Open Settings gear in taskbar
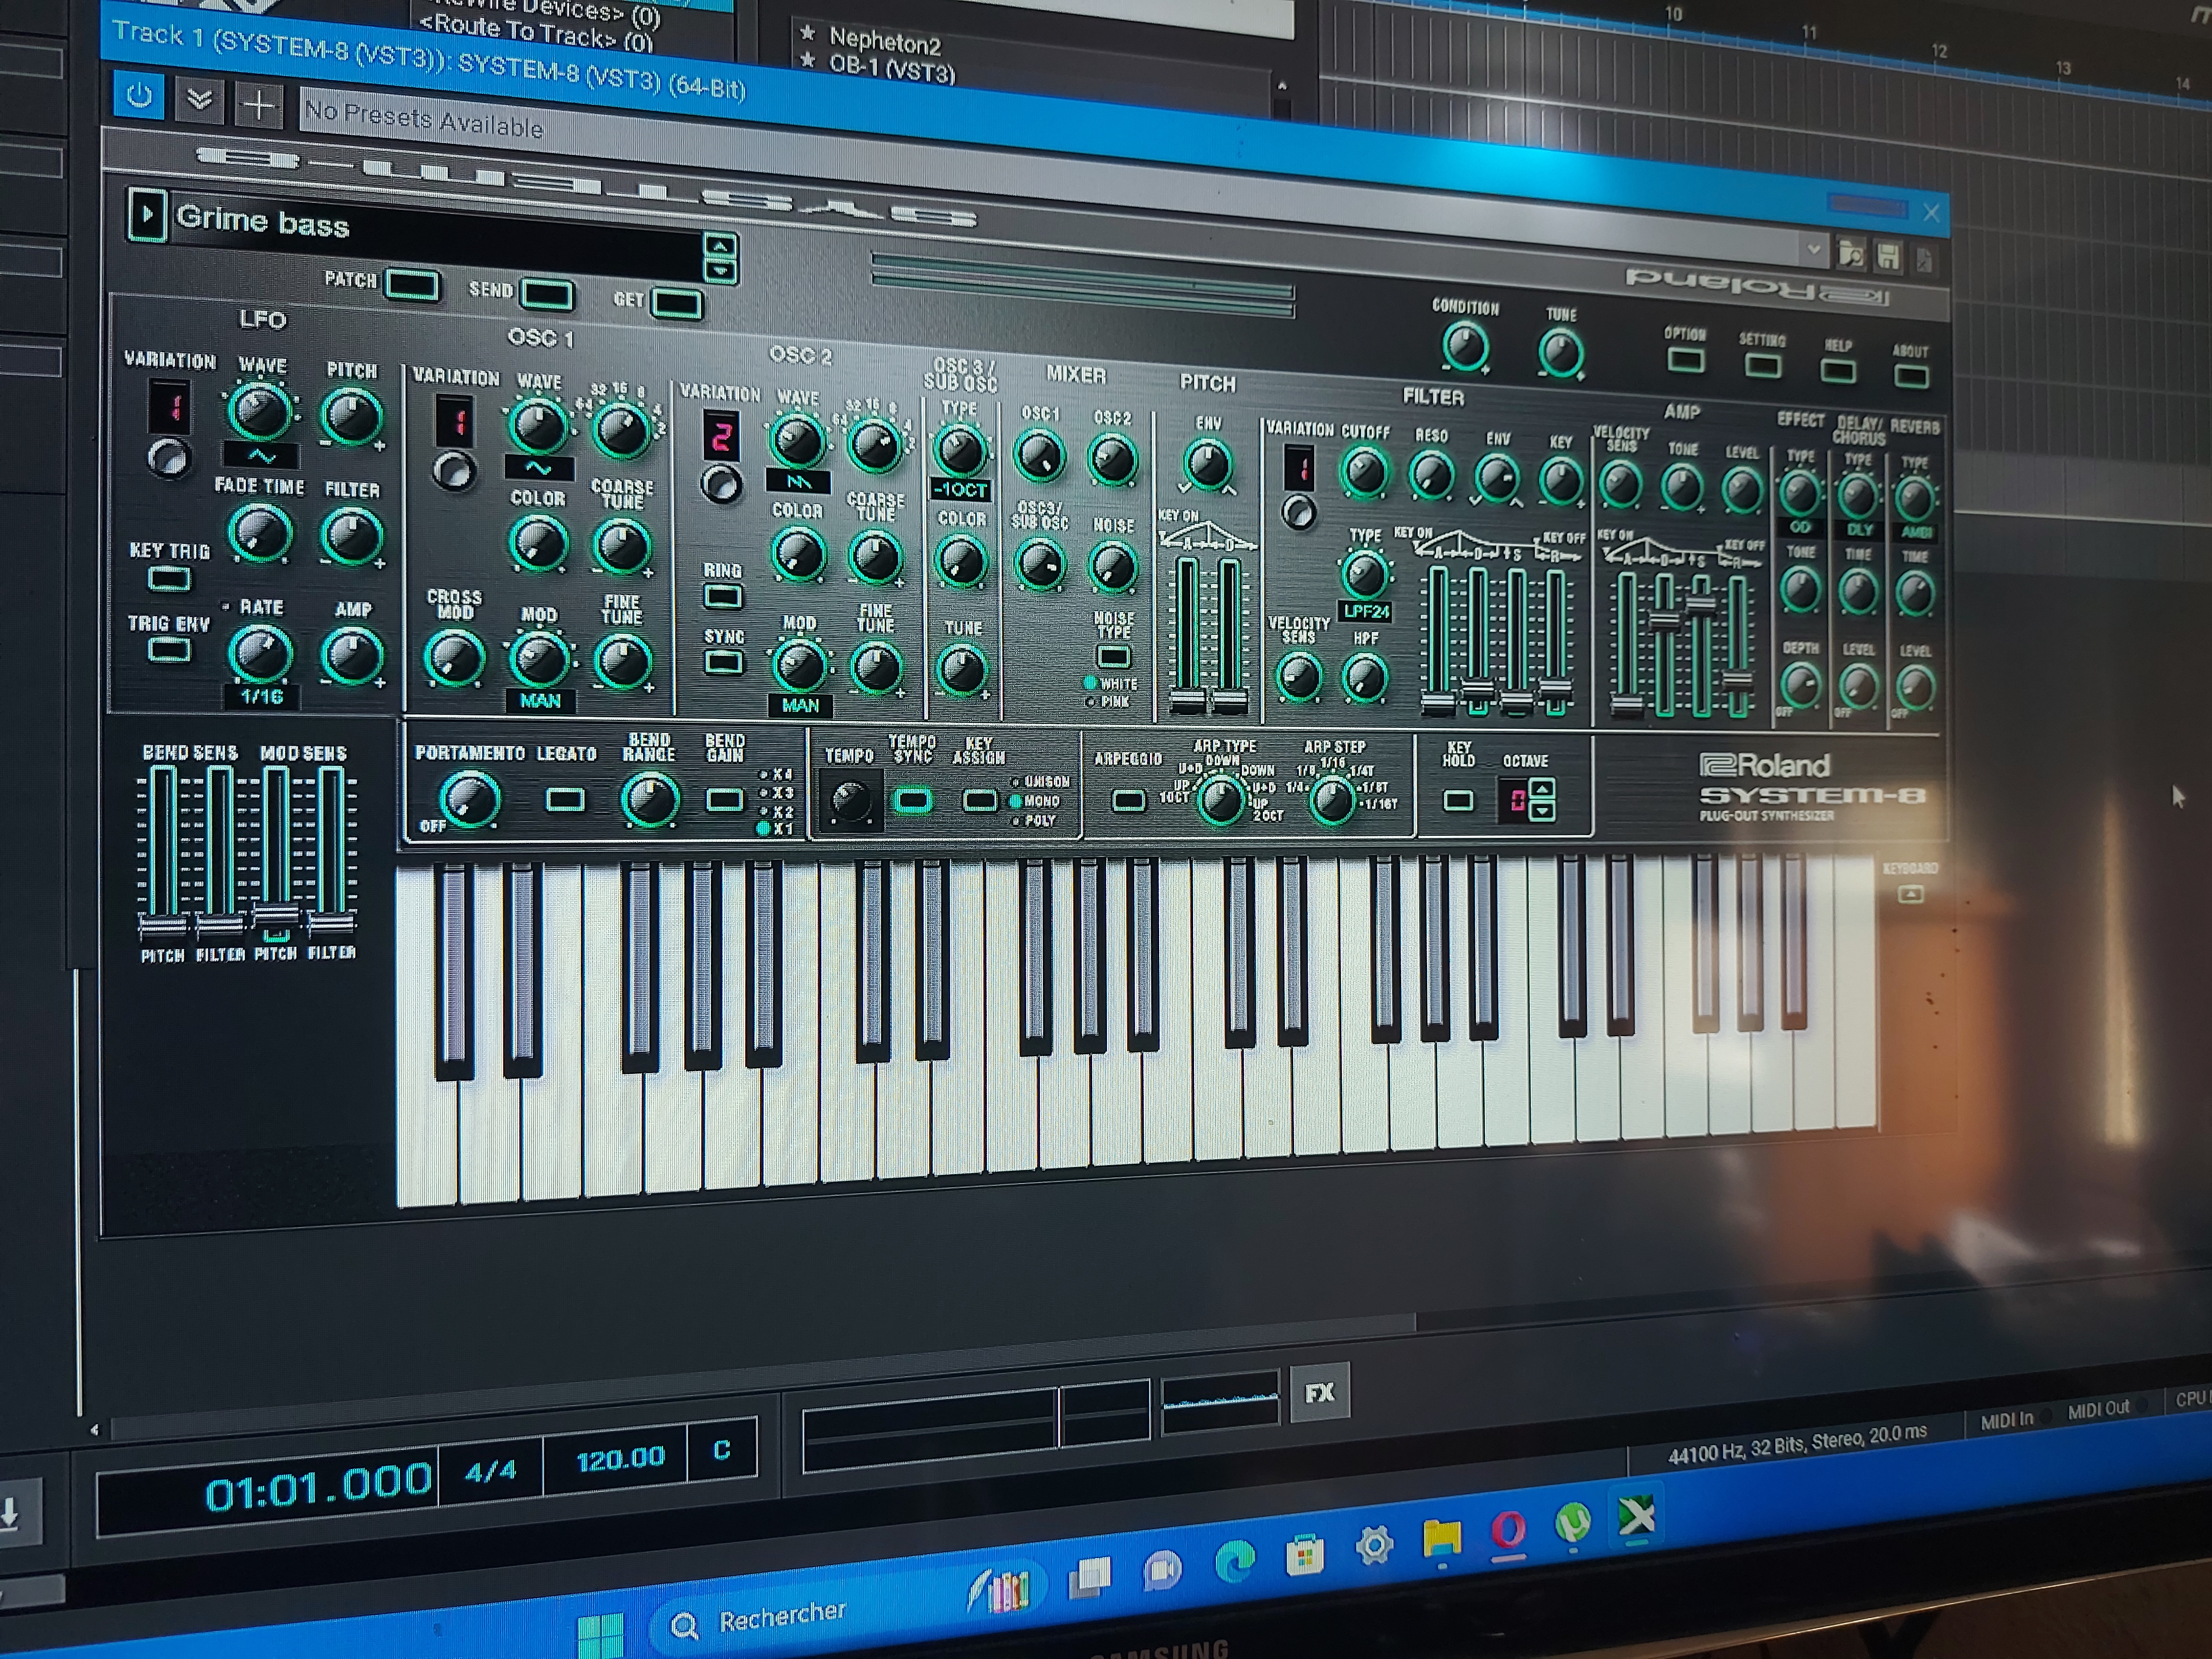The height and width of the screenshot is (1659, 2212). pos(1374,1546)
